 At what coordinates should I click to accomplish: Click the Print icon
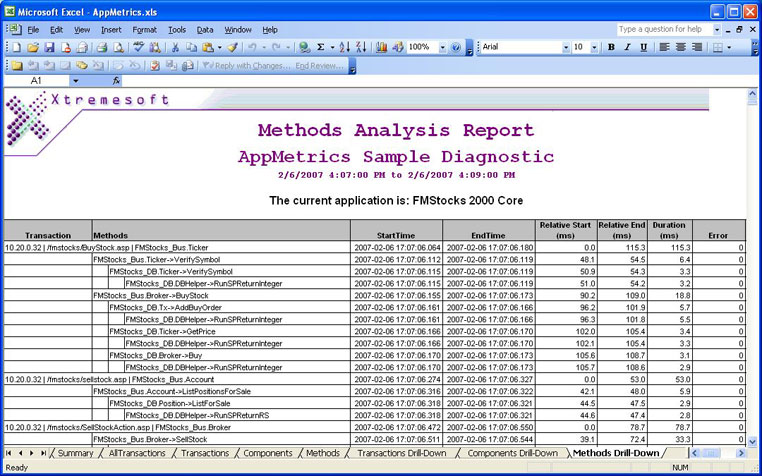click(101, 47)
